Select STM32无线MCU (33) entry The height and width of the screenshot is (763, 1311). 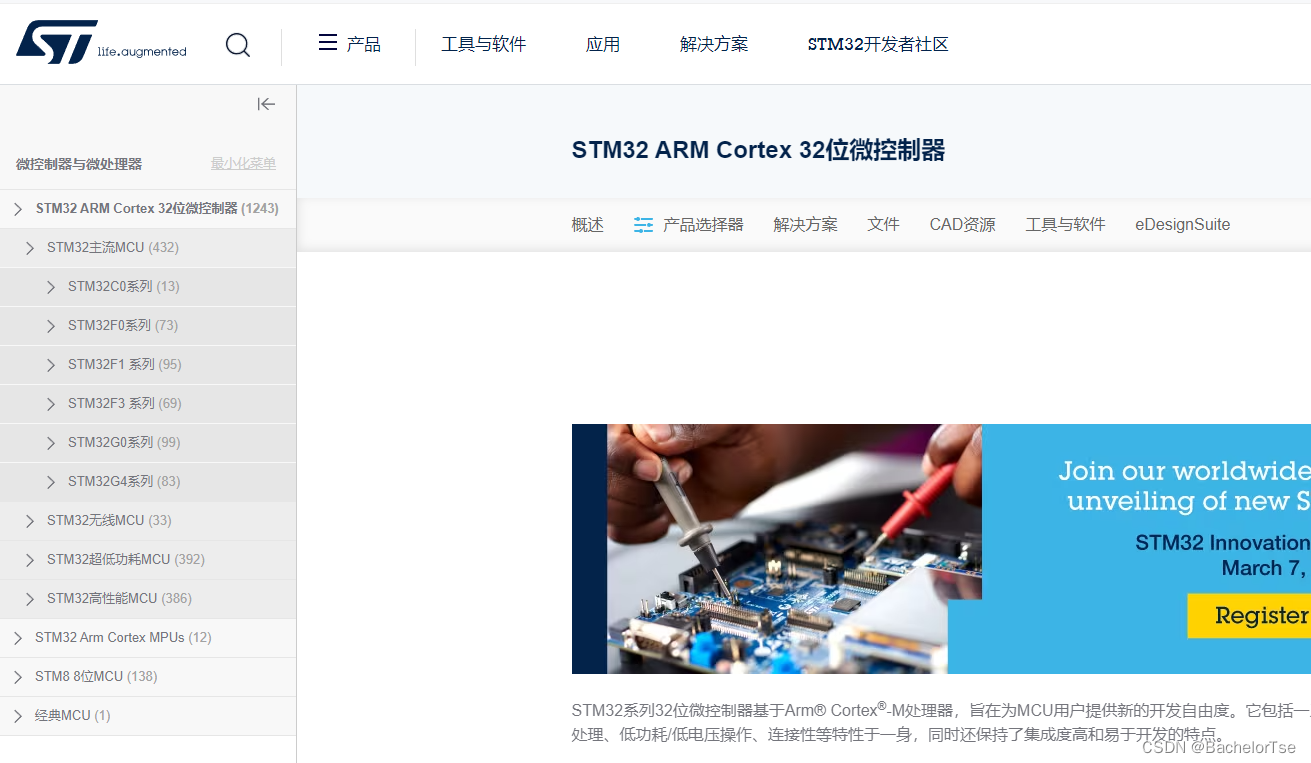click(109, 520)
